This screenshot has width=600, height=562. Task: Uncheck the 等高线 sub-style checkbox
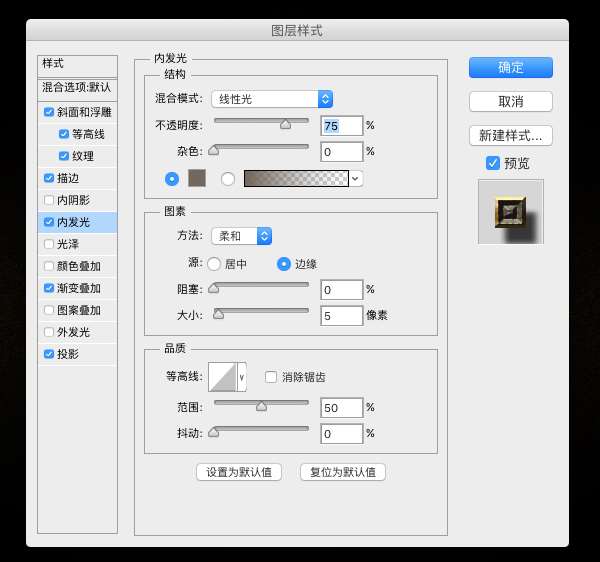pyautogui.click(x=64, y=134)
